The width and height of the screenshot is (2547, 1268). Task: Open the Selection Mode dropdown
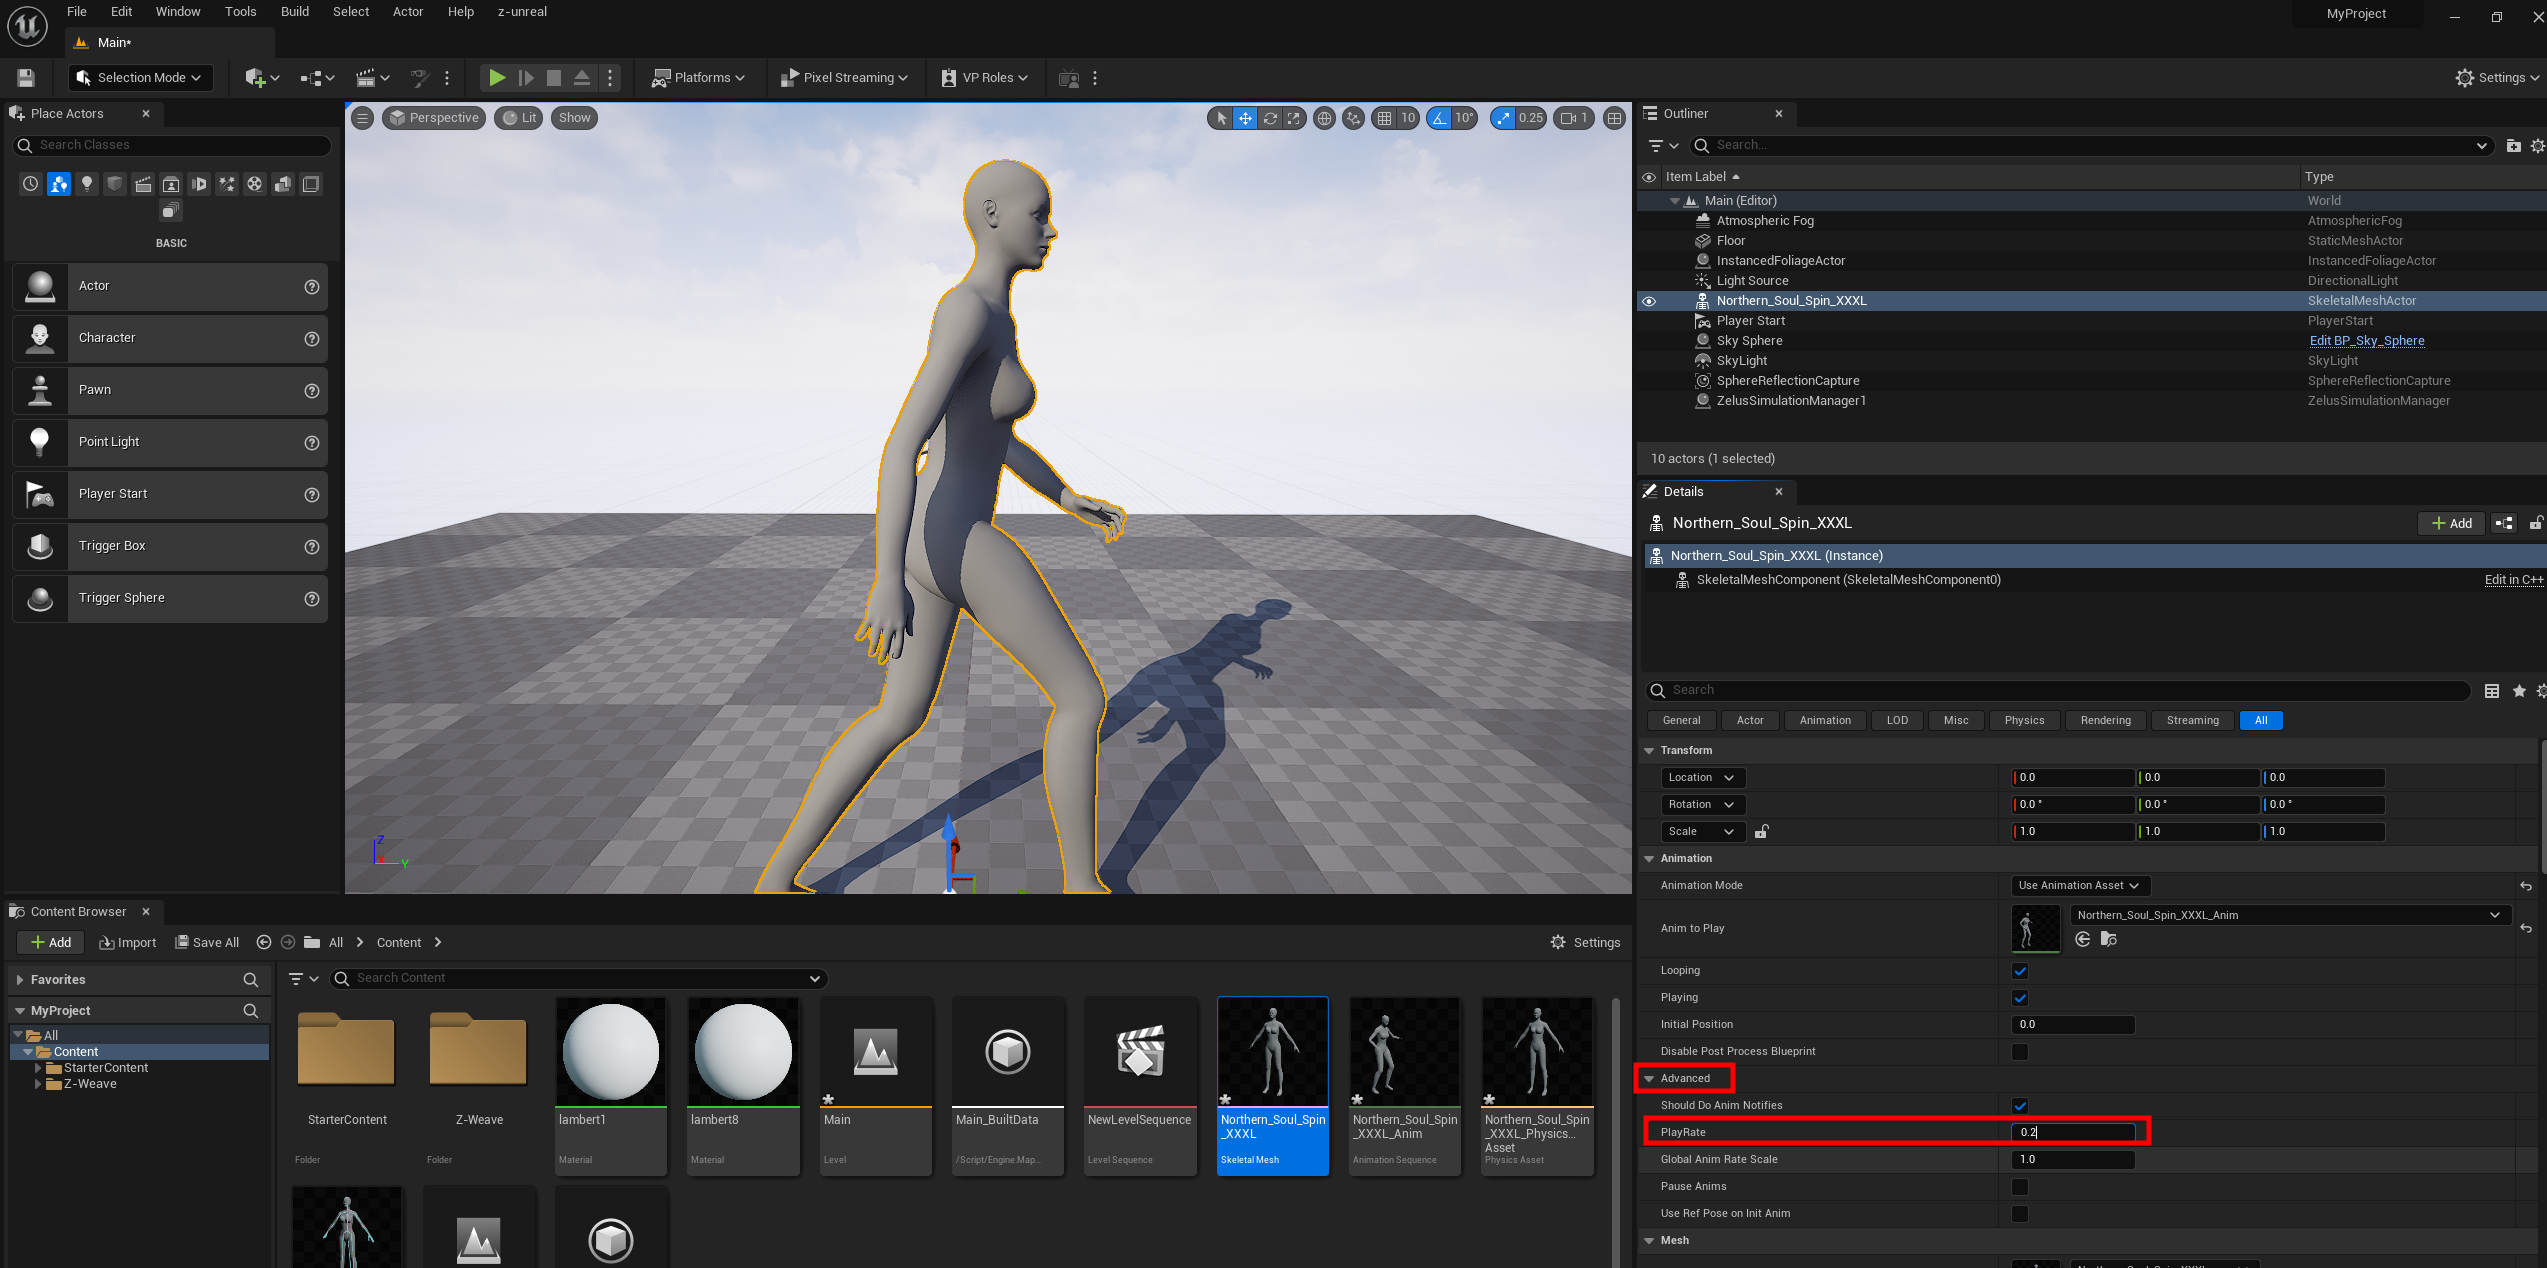click(x=140, y=77)
